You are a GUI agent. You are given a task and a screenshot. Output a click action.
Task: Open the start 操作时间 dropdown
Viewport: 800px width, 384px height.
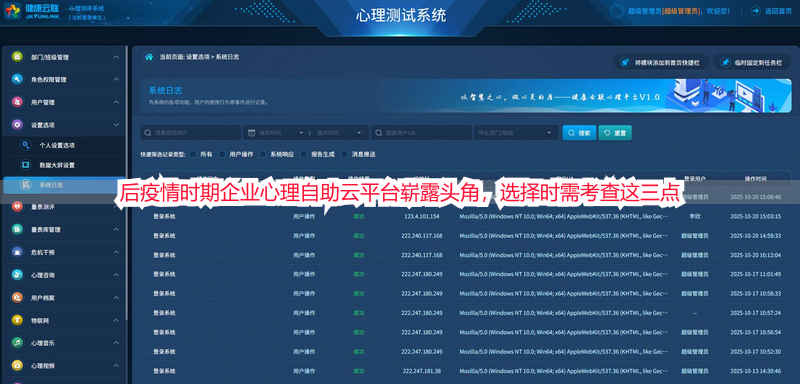(301, 133)
